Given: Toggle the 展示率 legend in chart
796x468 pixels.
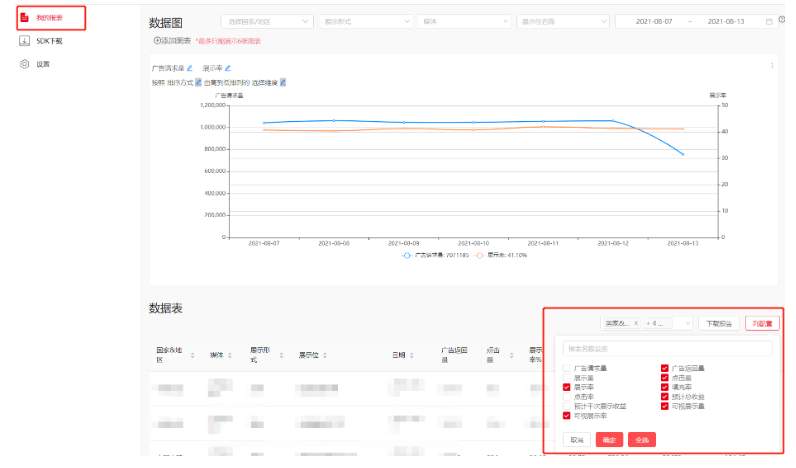Looking at the screenshot, I should click(501, 255).
